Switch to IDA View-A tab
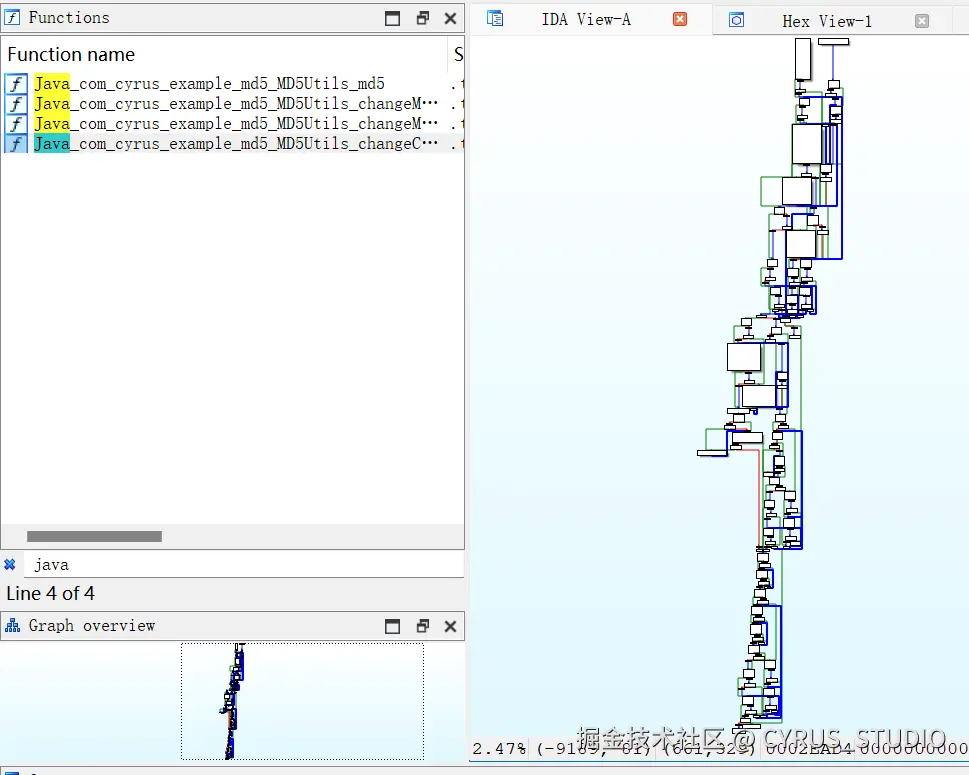The height and width of the screenshot is (775, 969). coord(586,20)
